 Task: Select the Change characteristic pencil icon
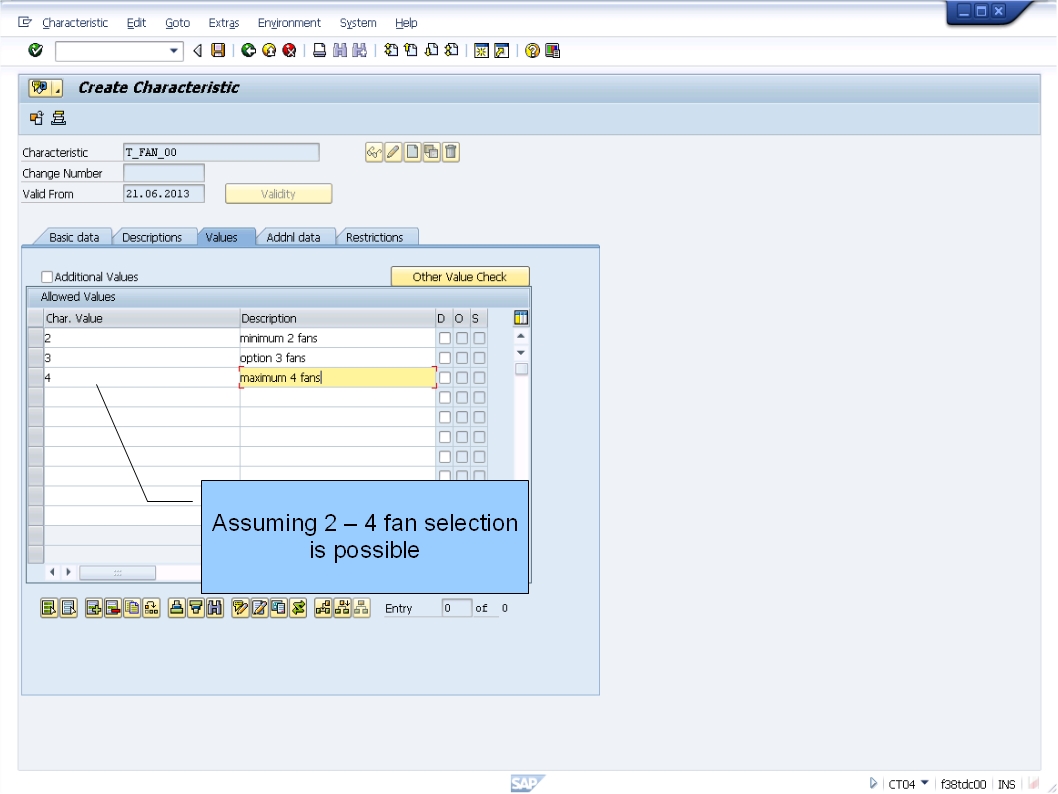[392, 152]
